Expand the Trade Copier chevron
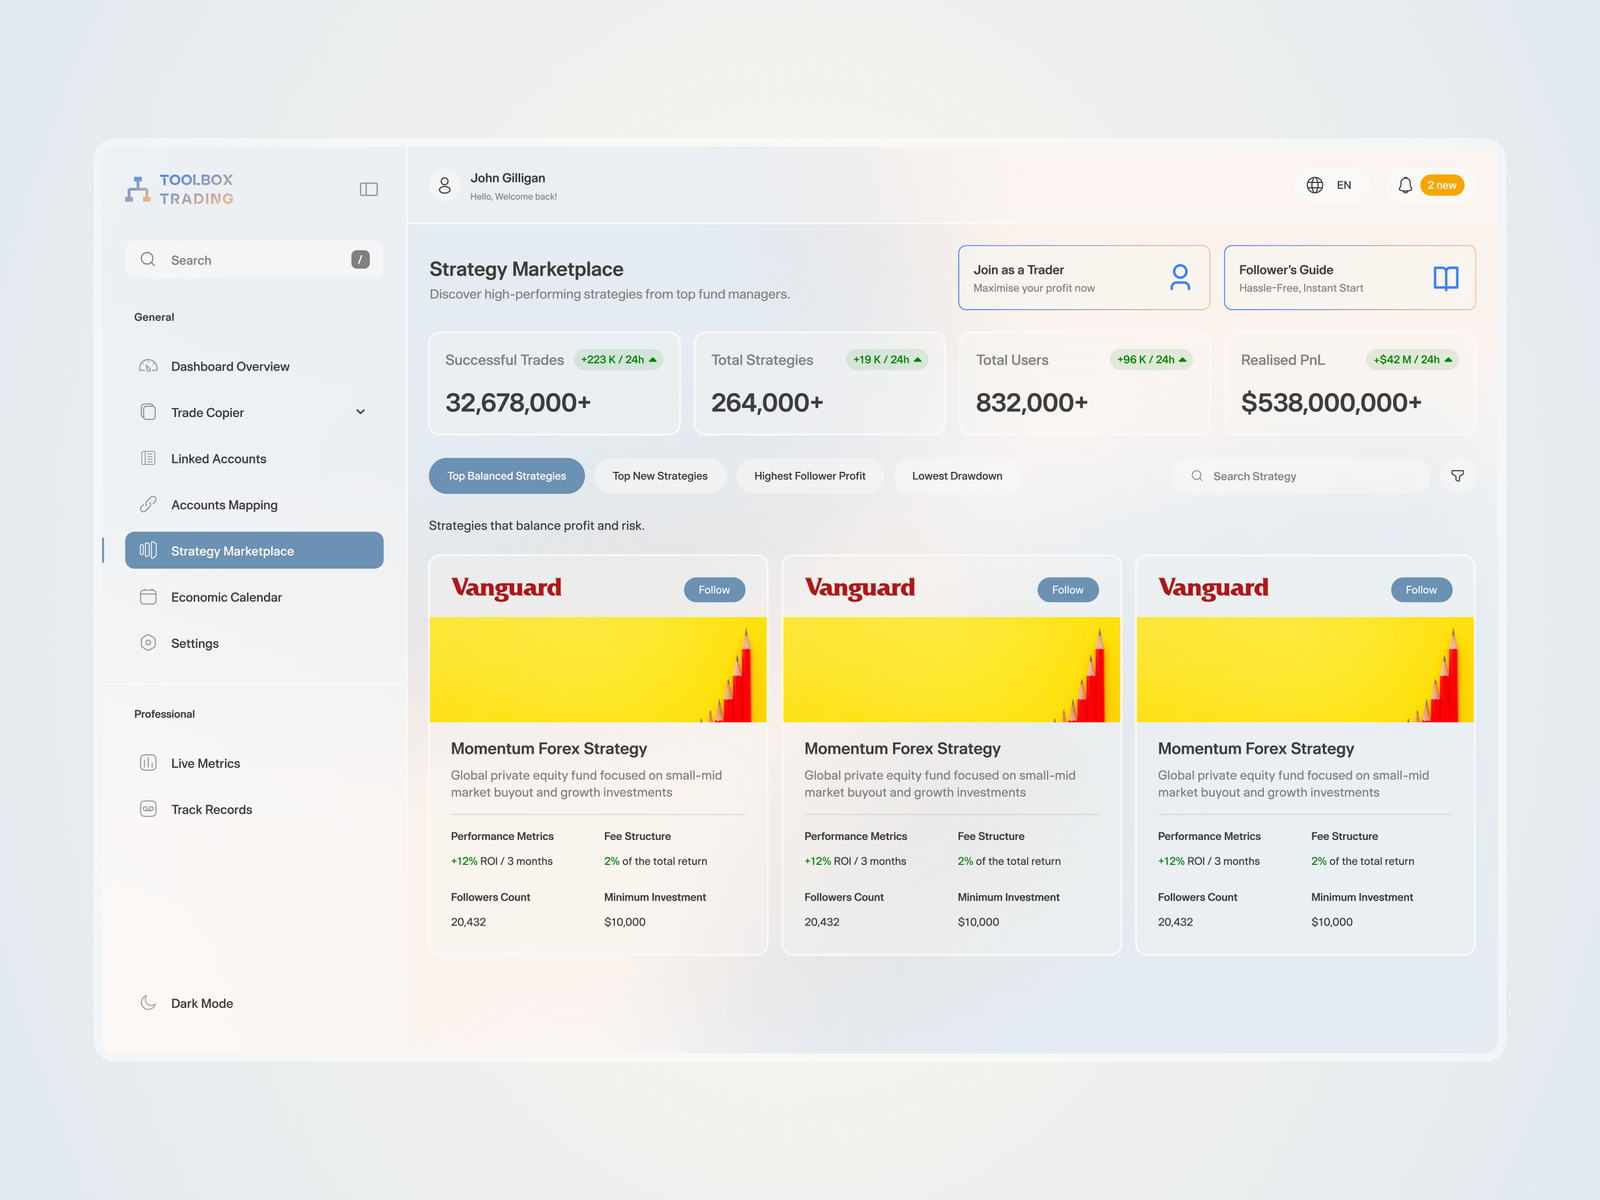The height and width of the screenshot is (1200, 1600). [360, 412]
